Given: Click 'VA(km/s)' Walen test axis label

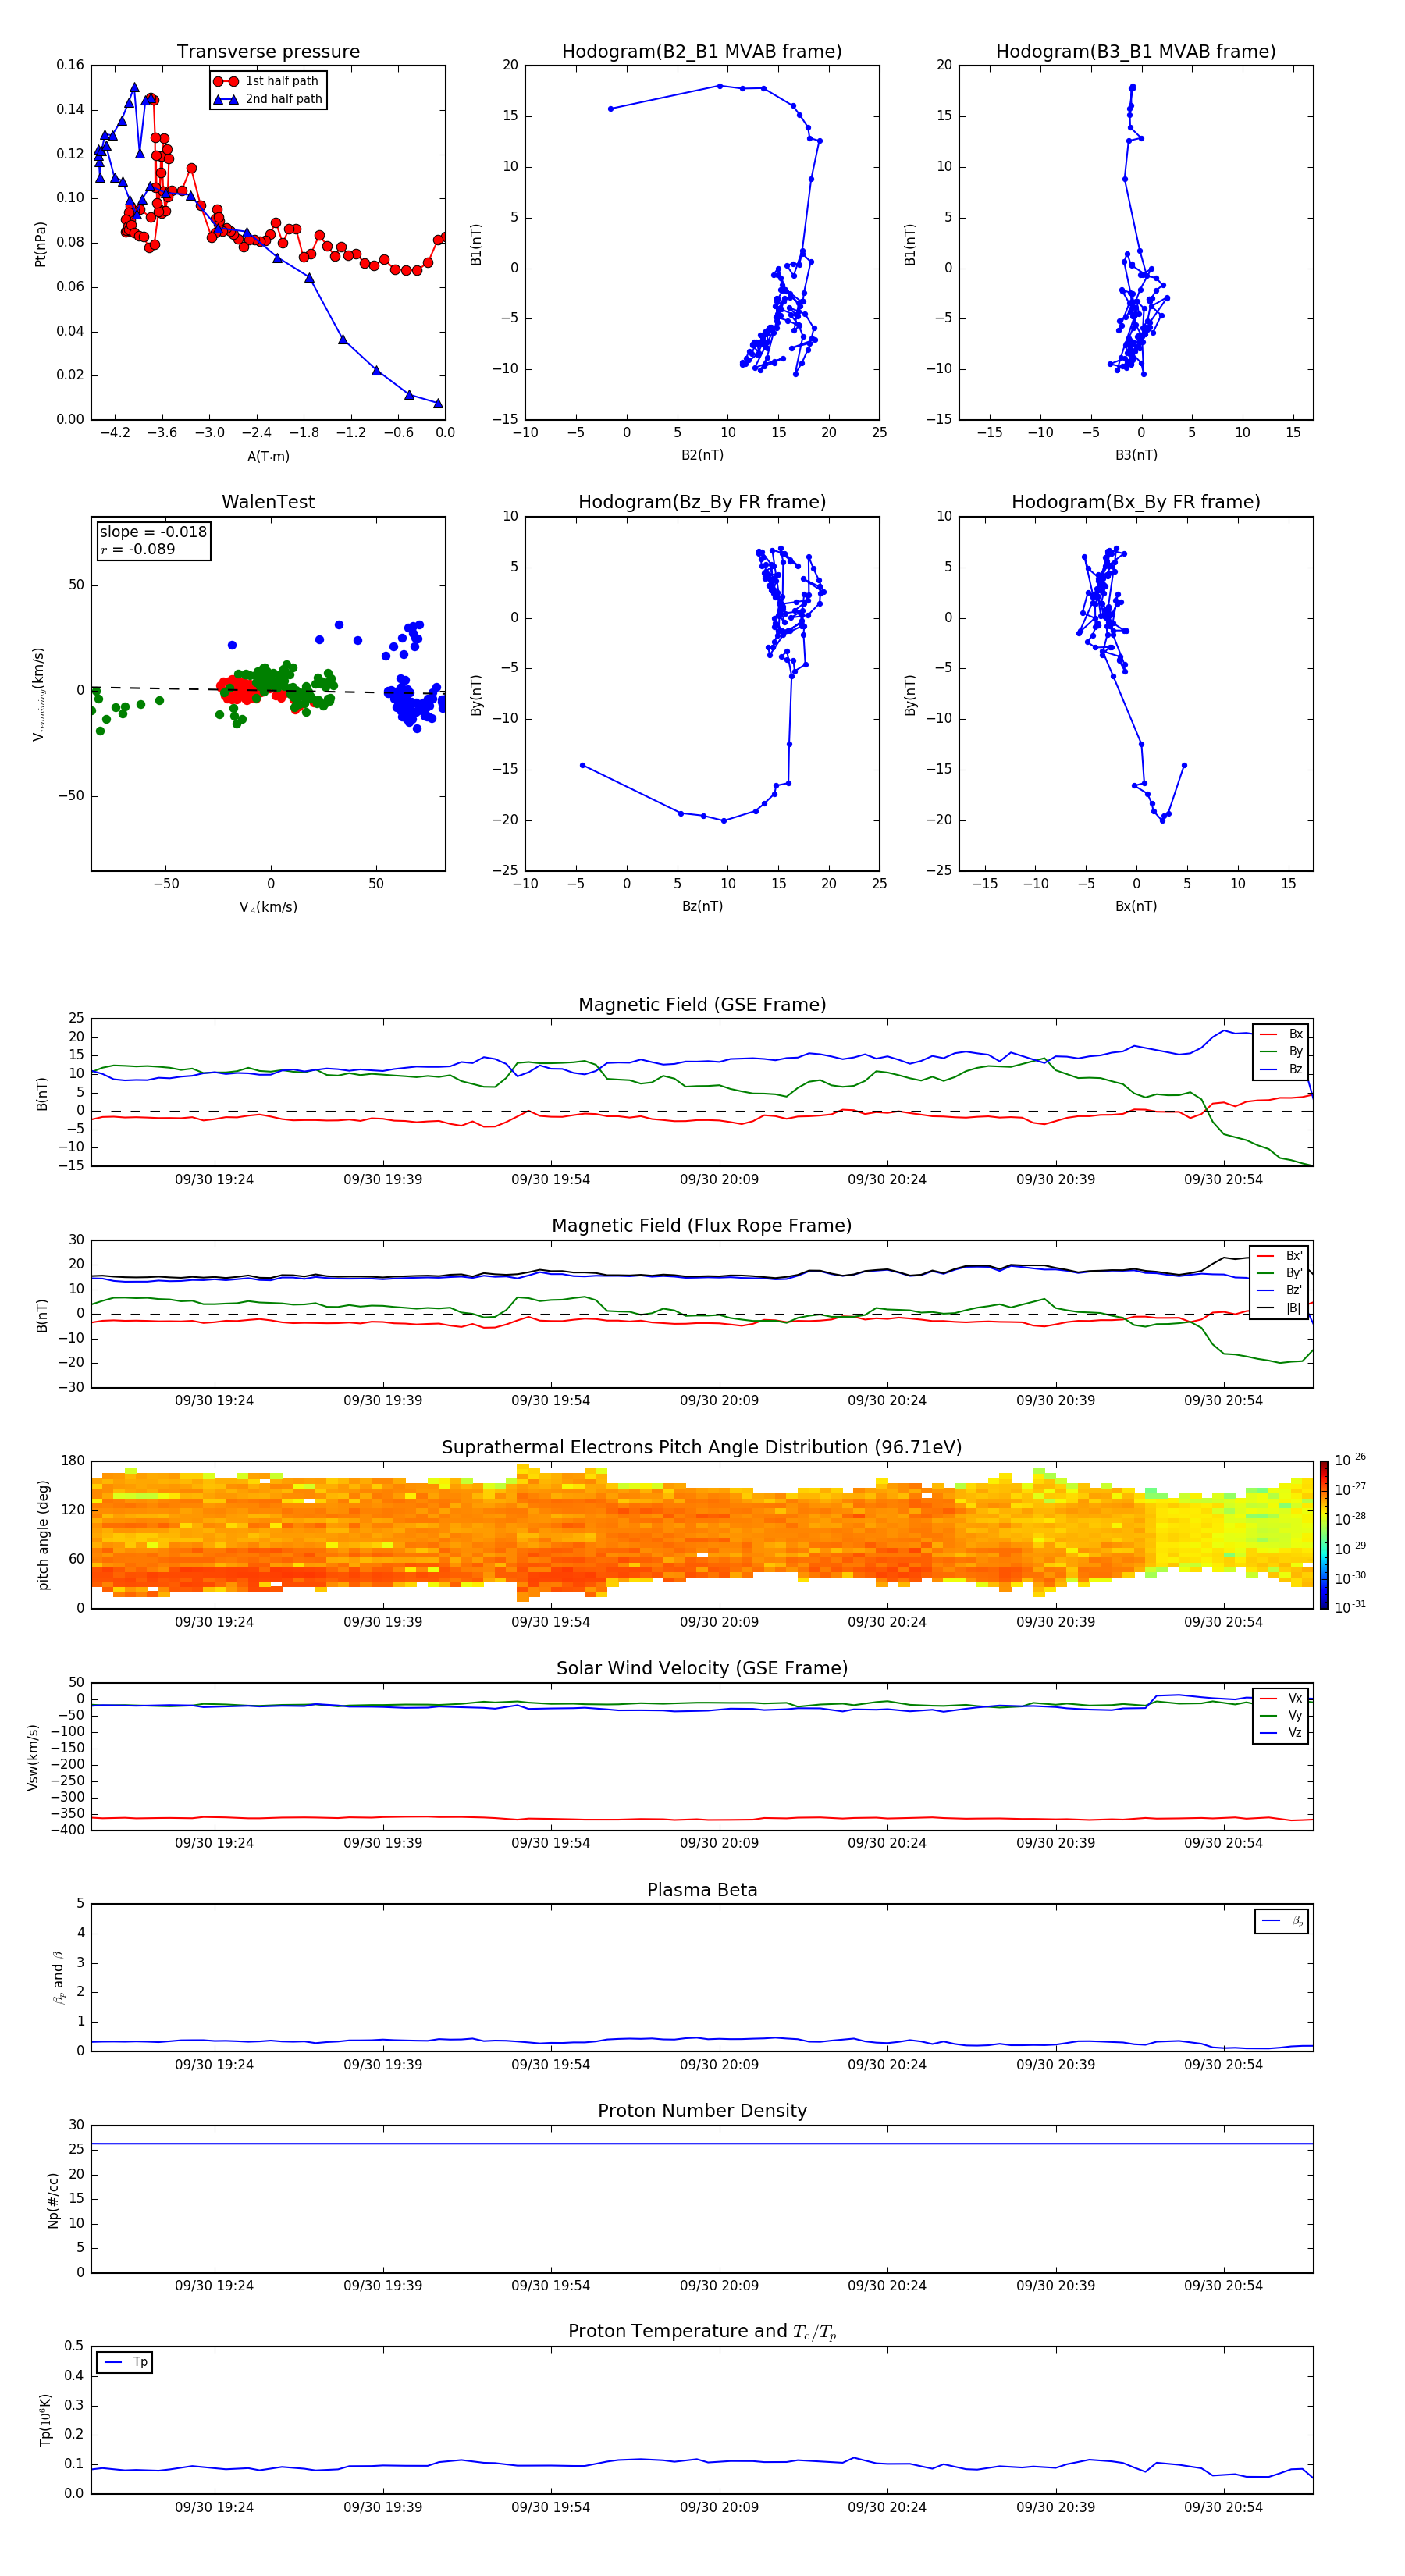Looking at the screenshot, I should pos(268,908).
